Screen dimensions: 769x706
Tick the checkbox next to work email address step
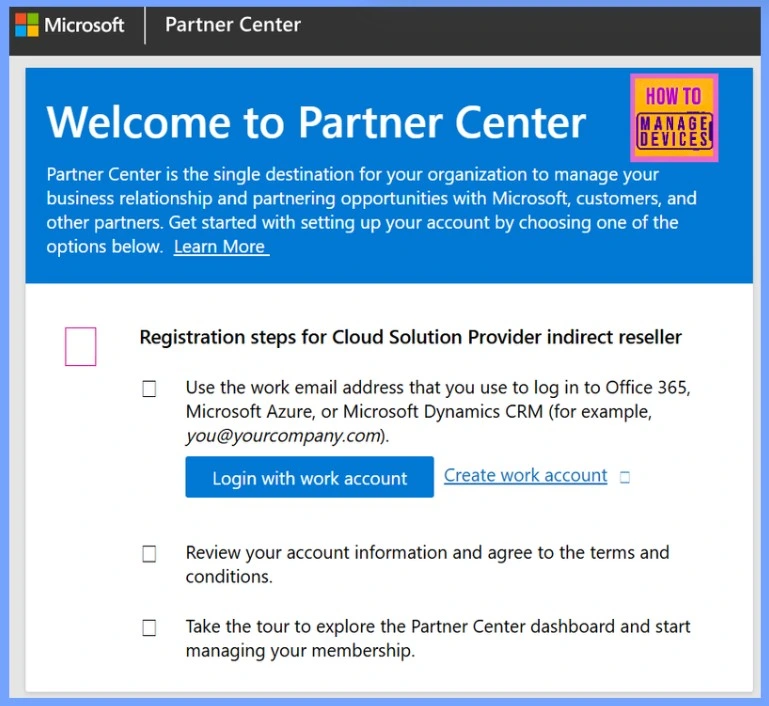point(149,389)
